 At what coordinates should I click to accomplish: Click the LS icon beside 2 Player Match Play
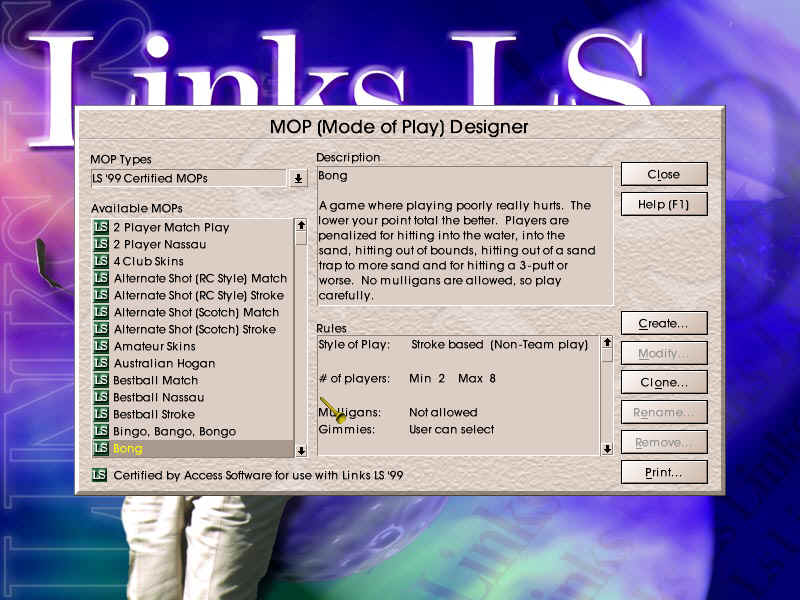[101, 227]
